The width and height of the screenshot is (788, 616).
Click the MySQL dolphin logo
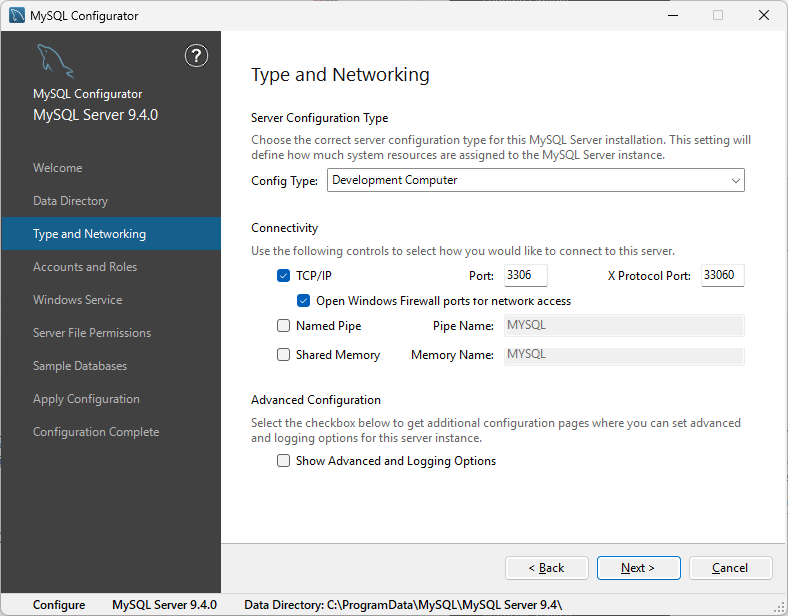coord(55,62)
